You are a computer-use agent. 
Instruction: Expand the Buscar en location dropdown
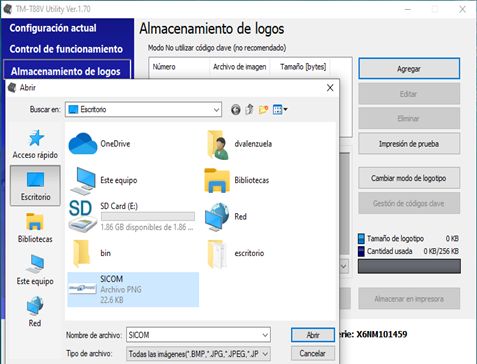[x=216, y=110]
